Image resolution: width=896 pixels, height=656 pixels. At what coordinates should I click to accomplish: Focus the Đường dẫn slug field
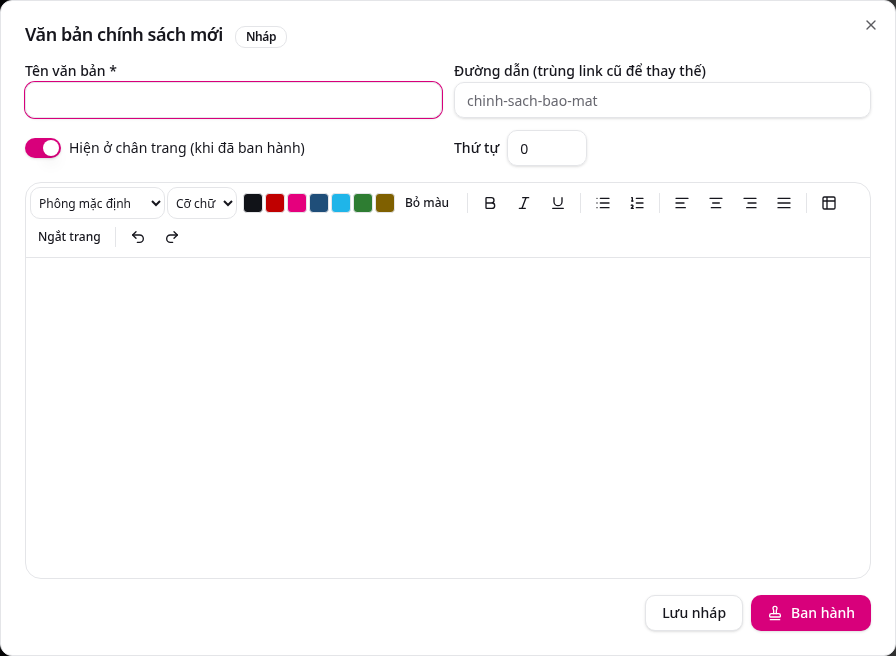[x=662, y=100]
